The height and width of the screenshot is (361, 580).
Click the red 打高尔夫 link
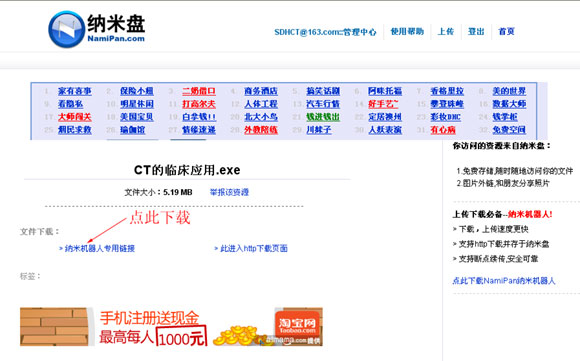pos(199,104)
